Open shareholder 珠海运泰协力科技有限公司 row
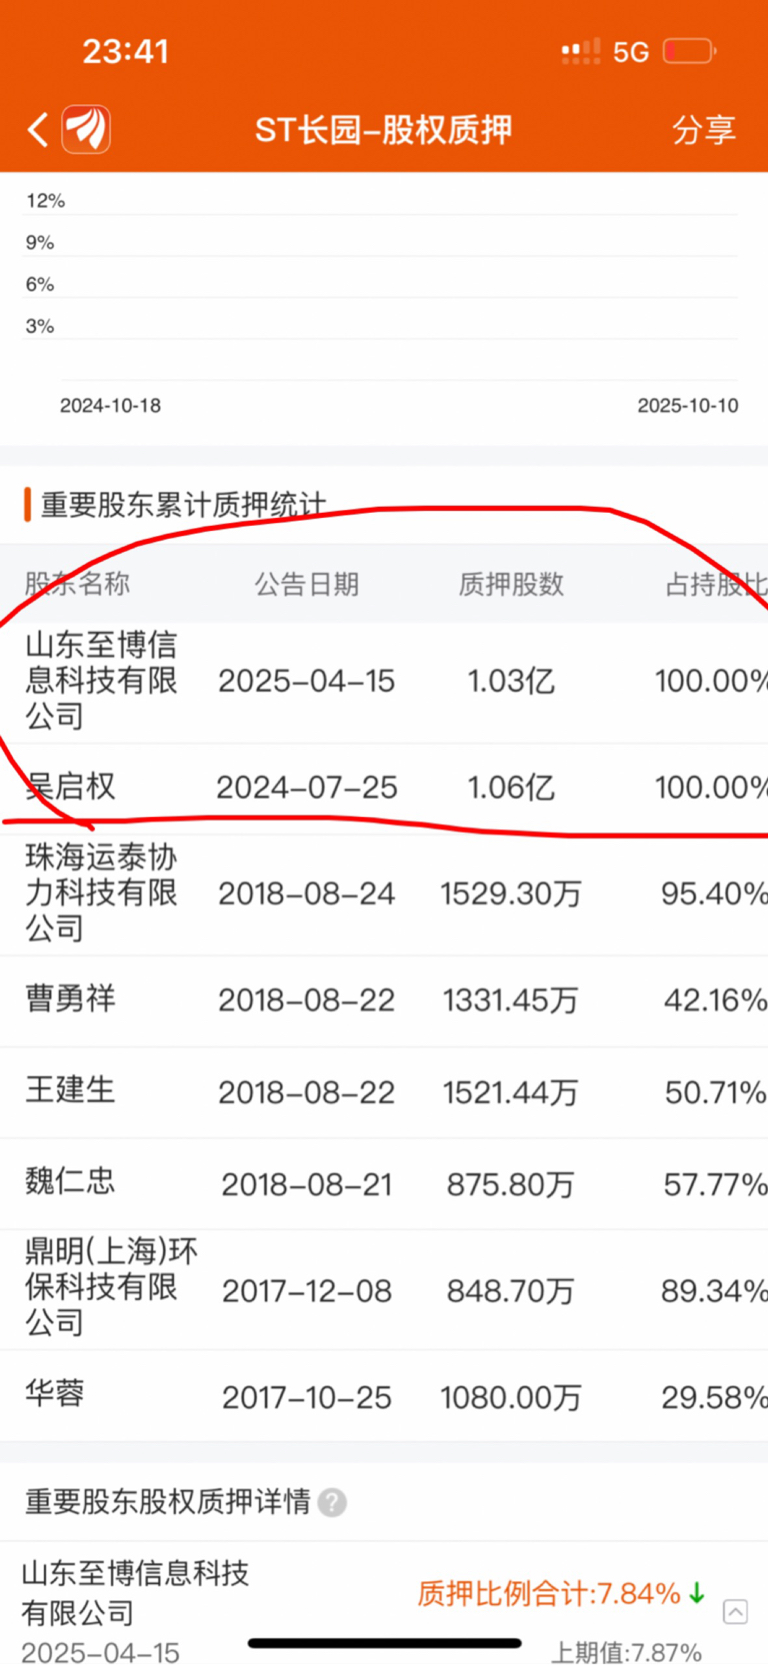 [x=384, y=894]
